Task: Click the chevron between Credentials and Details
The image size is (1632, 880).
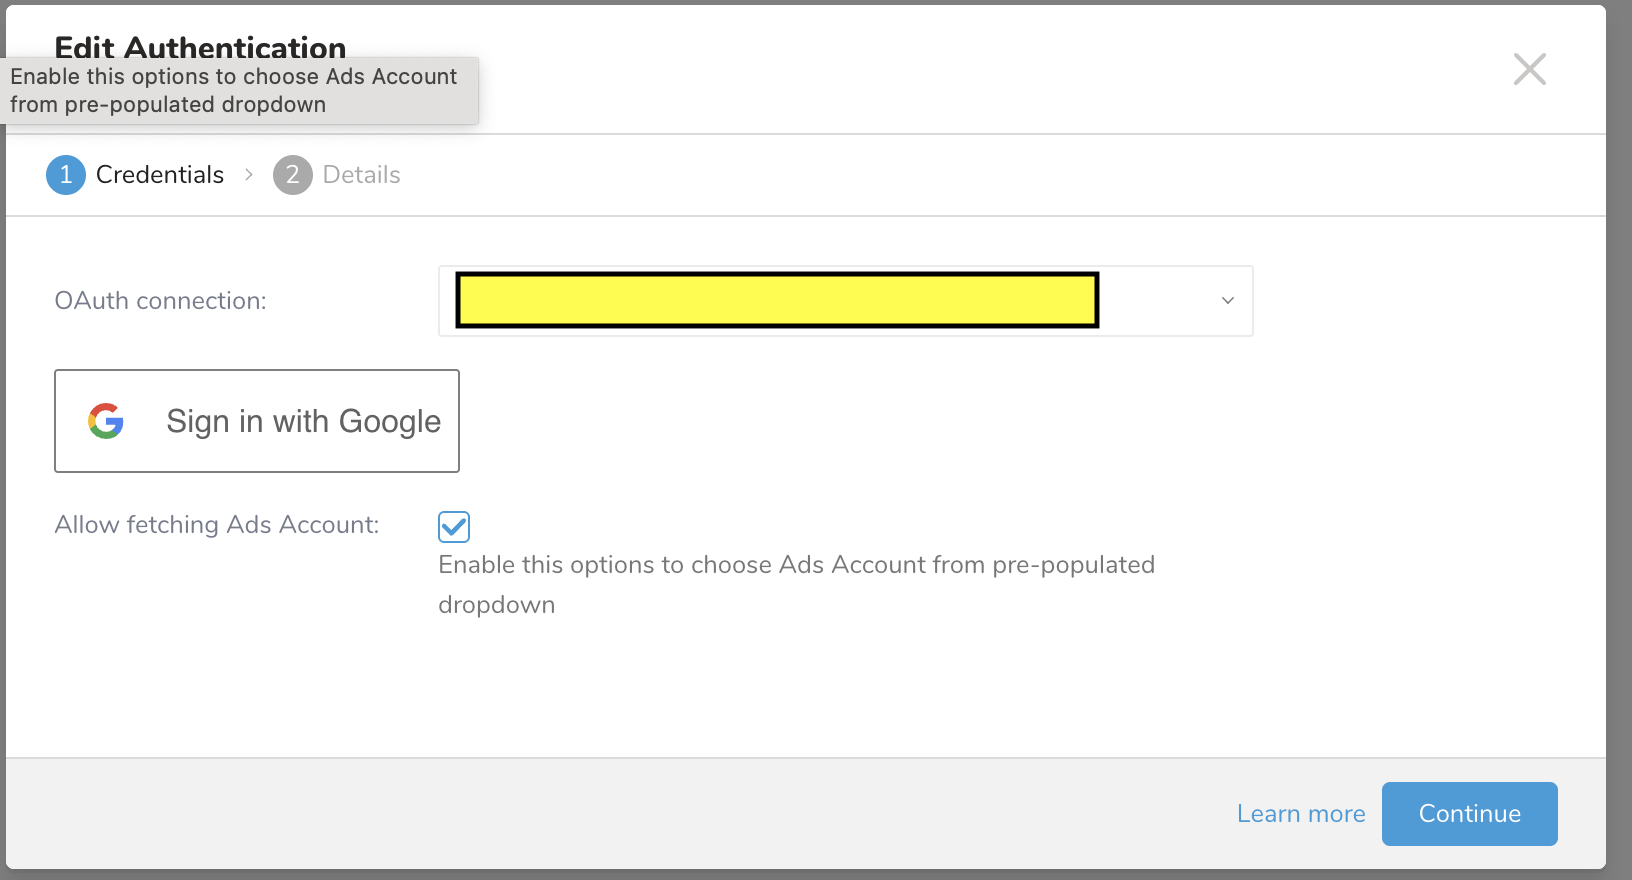Action: pos(249,175)
